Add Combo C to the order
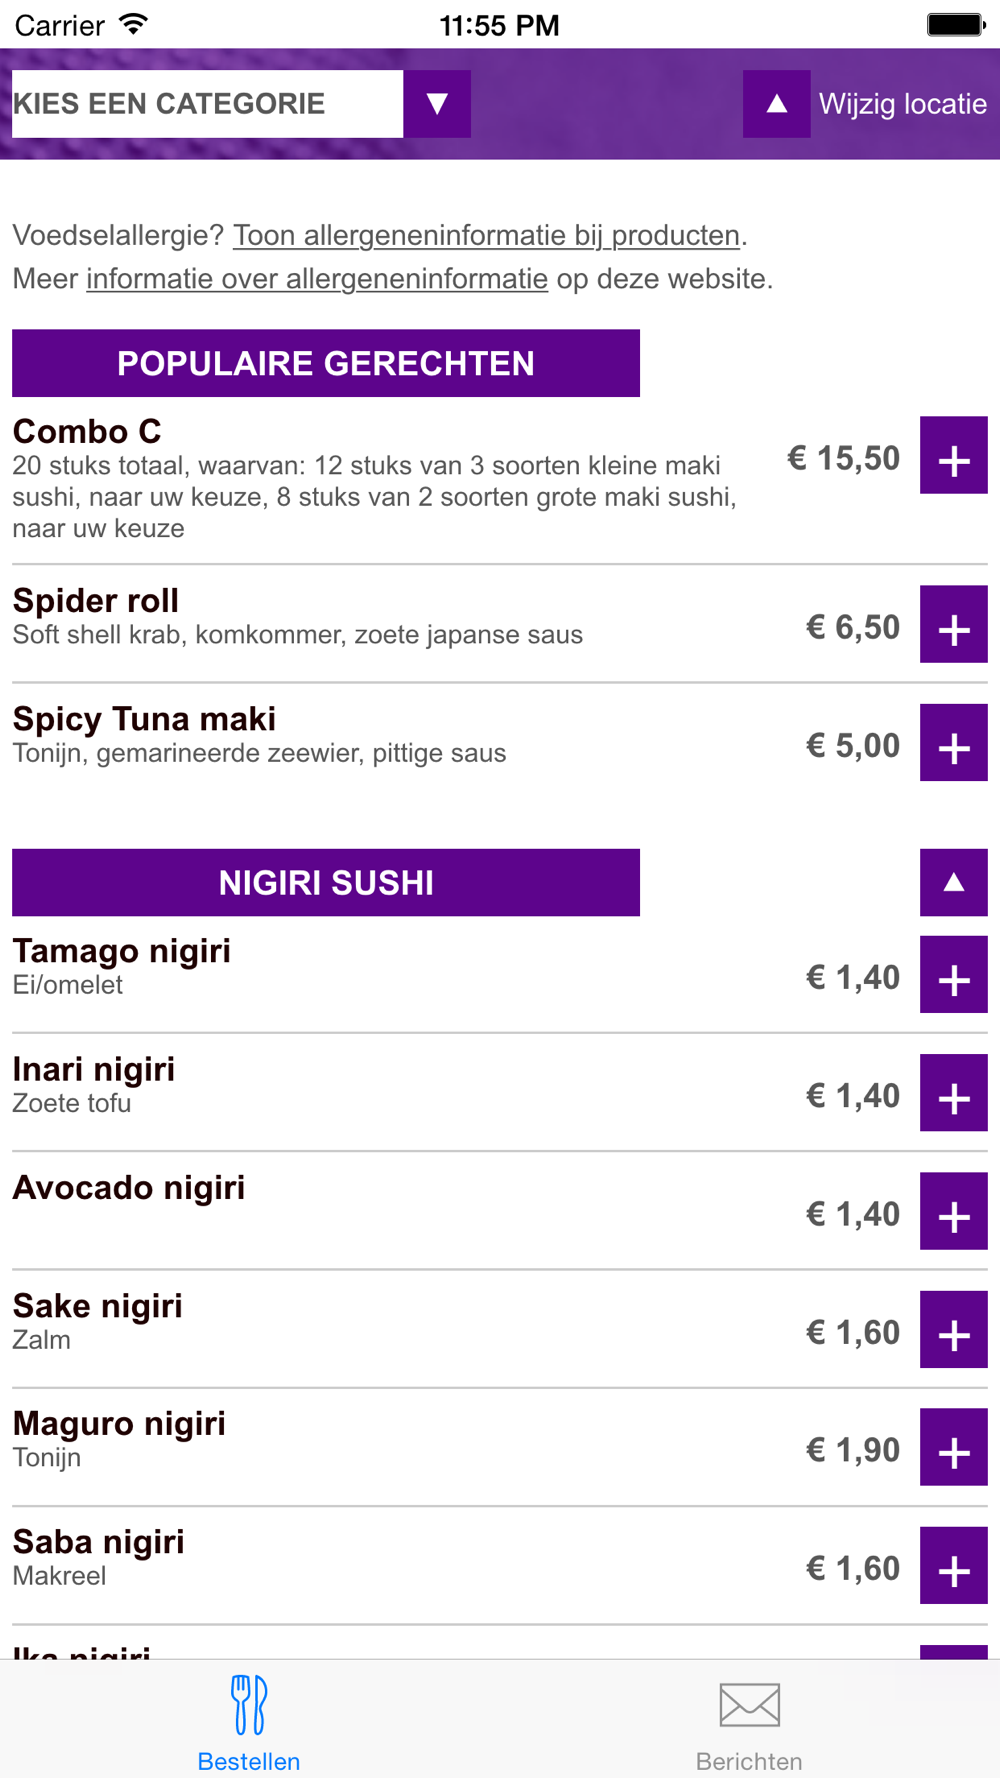This screenshot has height=1778, width=1000. tap(953, 455)
